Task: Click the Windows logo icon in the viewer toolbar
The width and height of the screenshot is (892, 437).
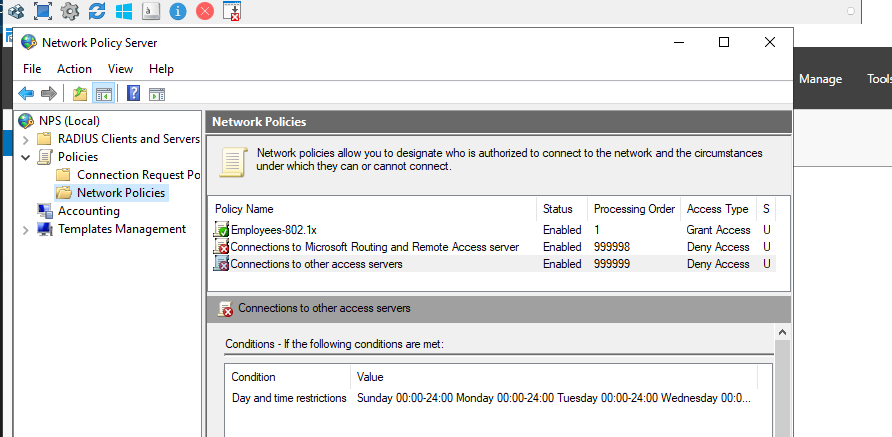Action: tap(123, 11)
